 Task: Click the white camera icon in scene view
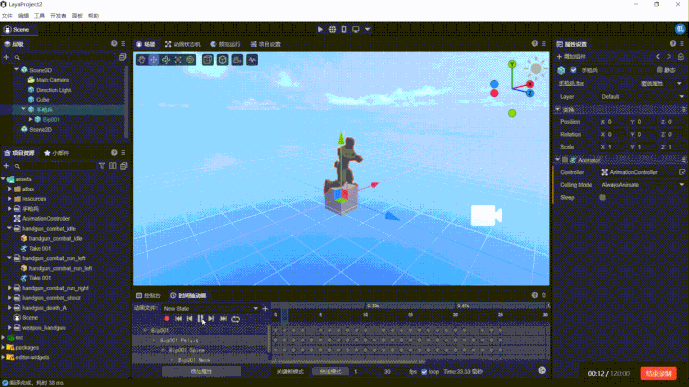tap(486, 215)
